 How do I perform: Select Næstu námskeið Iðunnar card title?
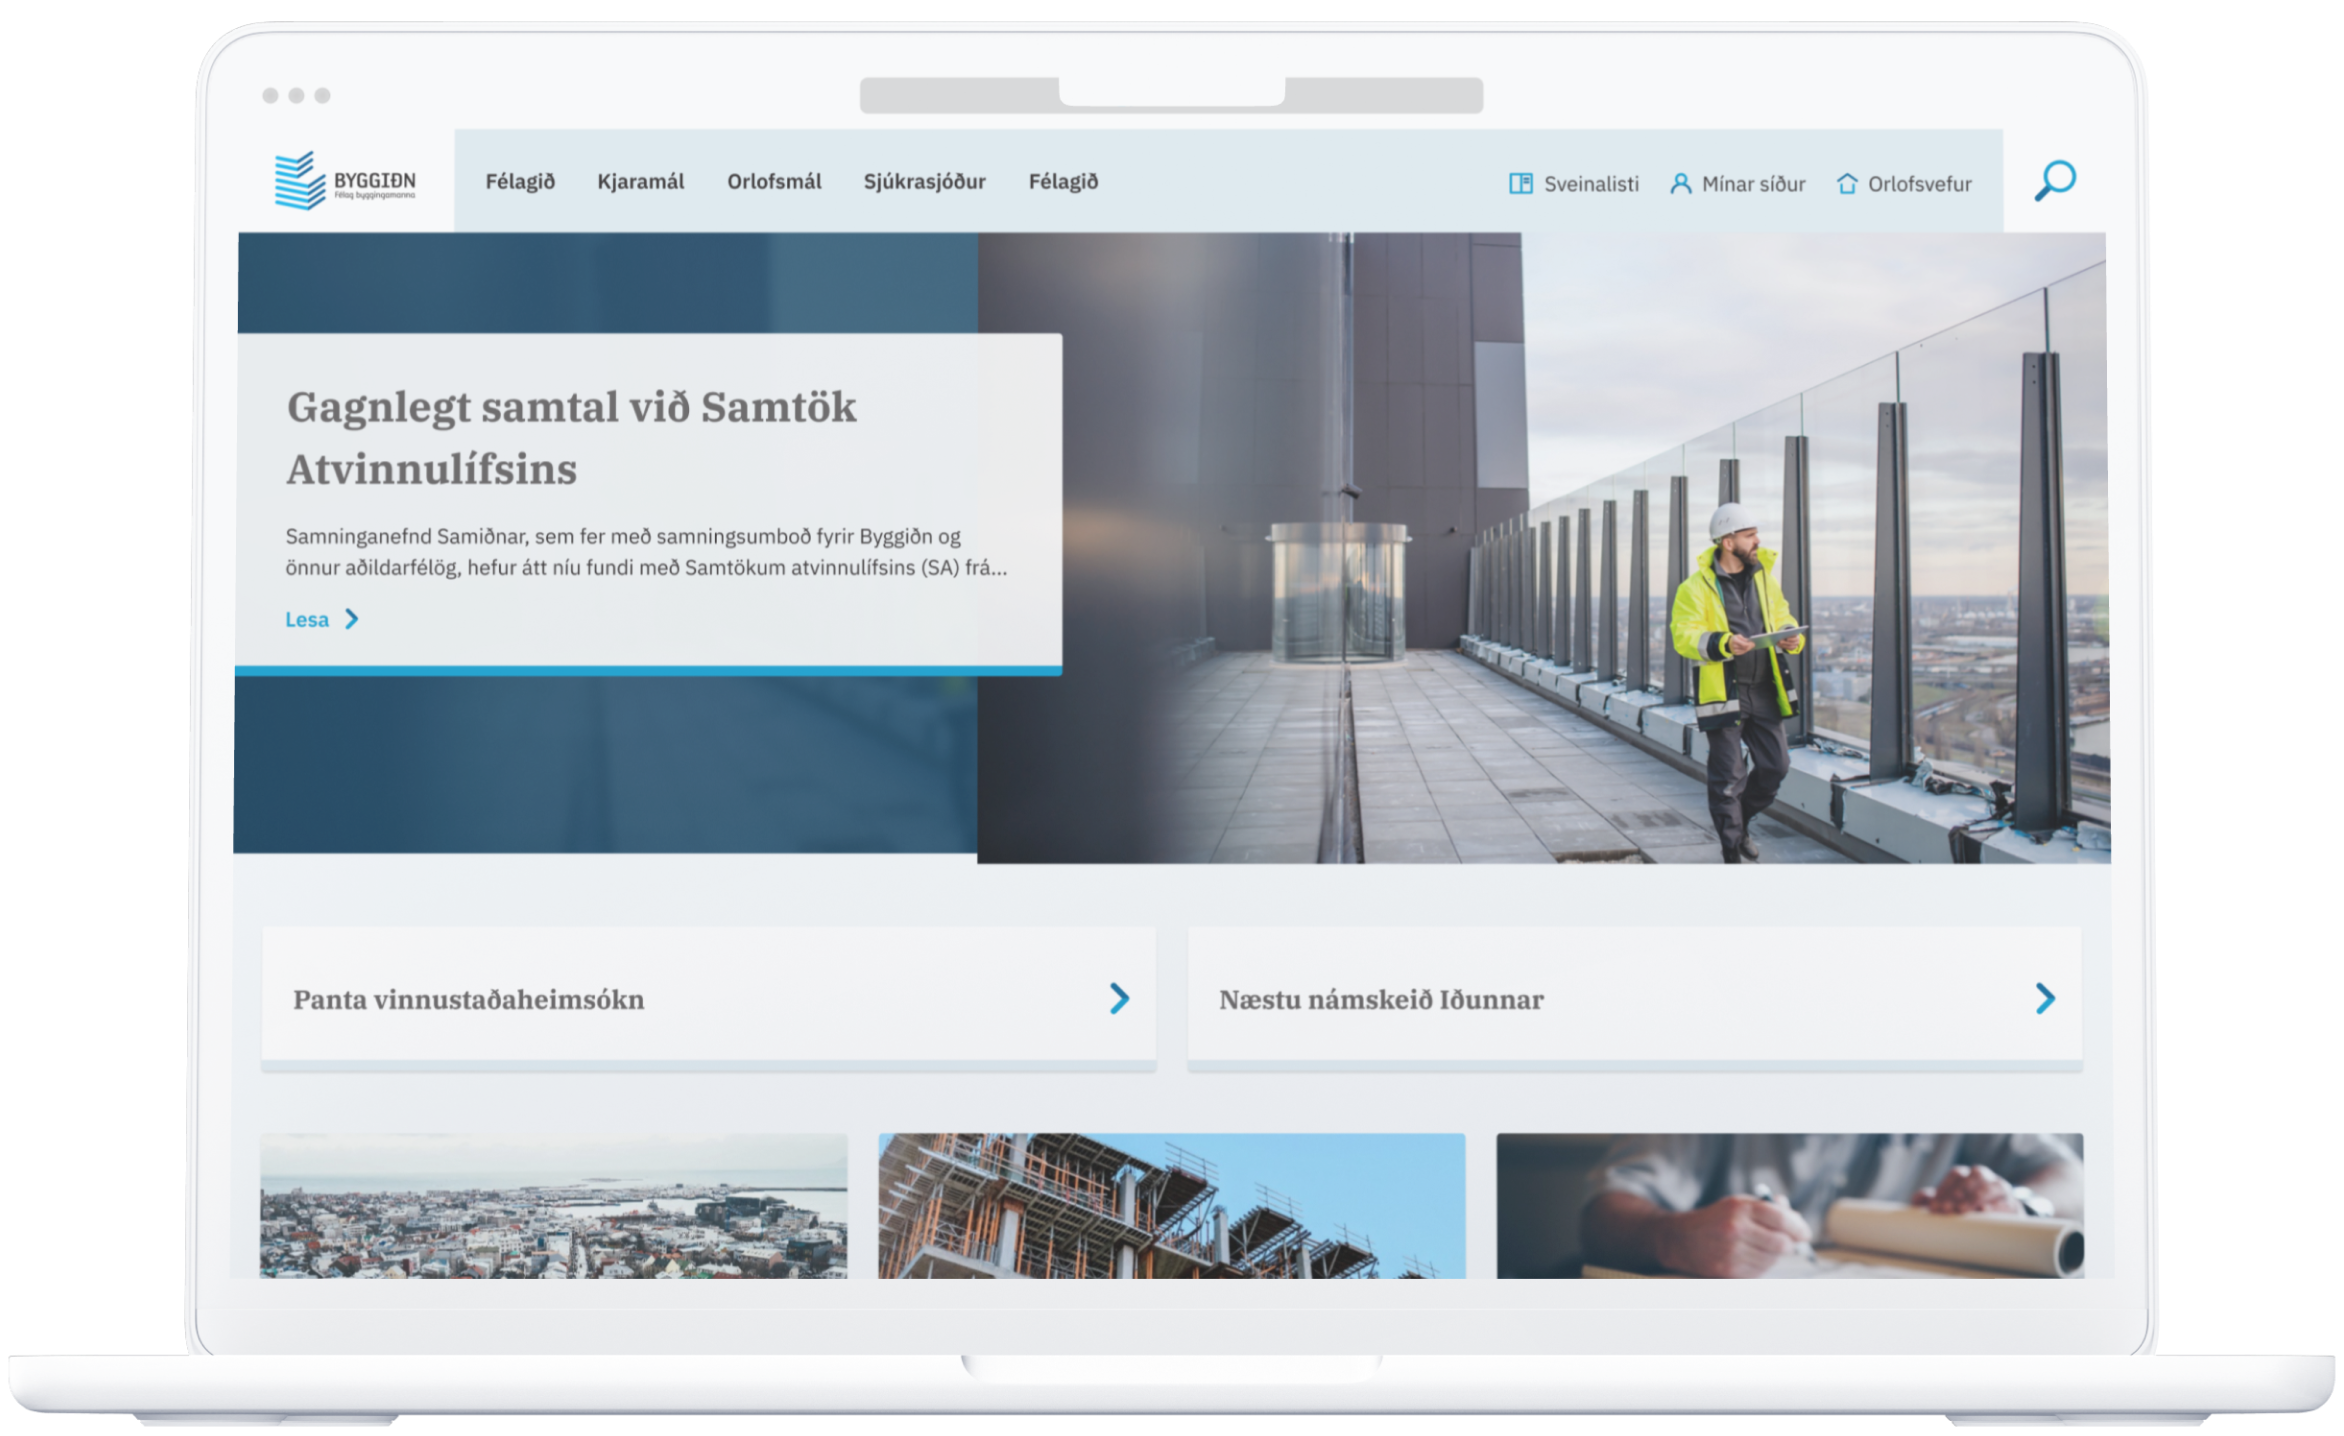1381,999
